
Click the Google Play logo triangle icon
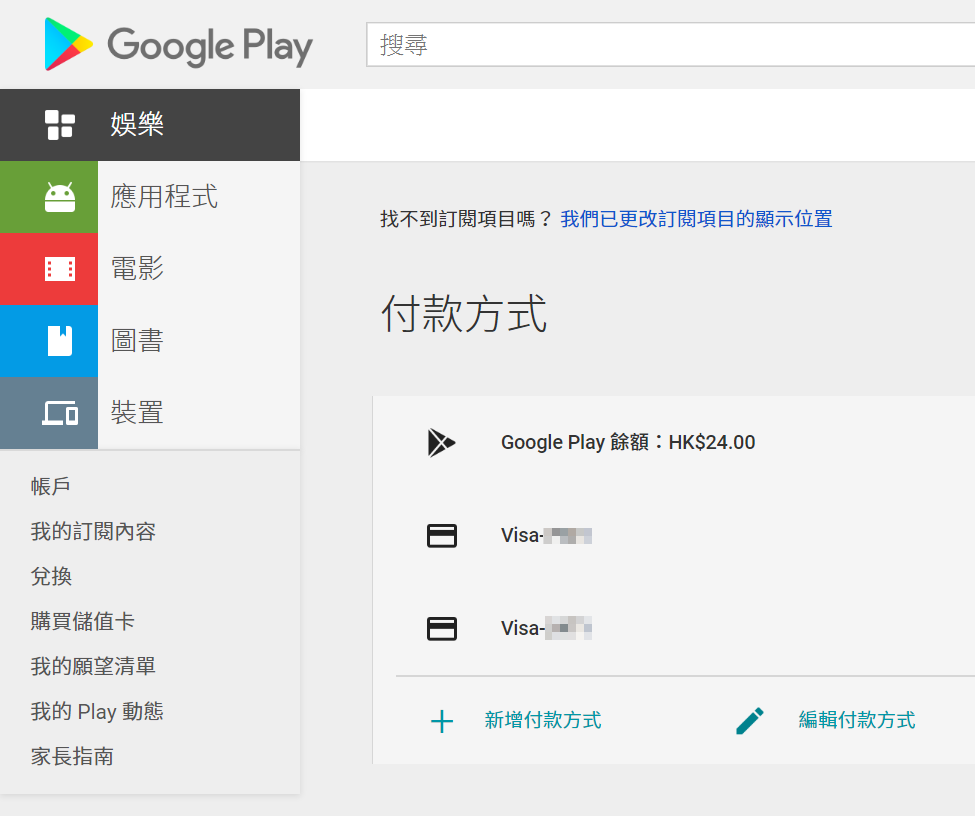point(68,44)
